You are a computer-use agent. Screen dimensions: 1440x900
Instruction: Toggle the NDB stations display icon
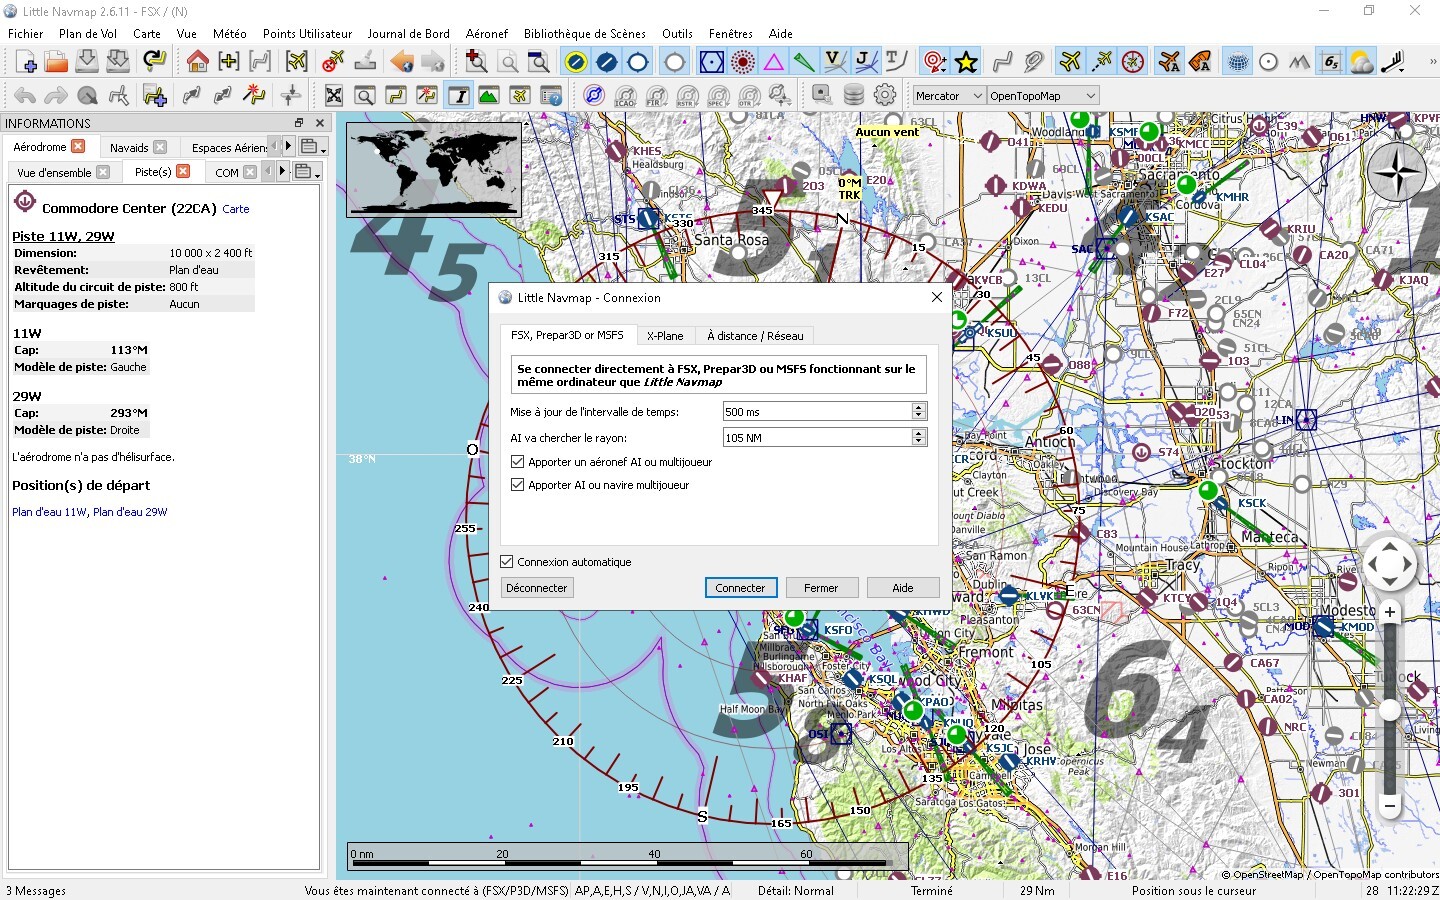743,62
